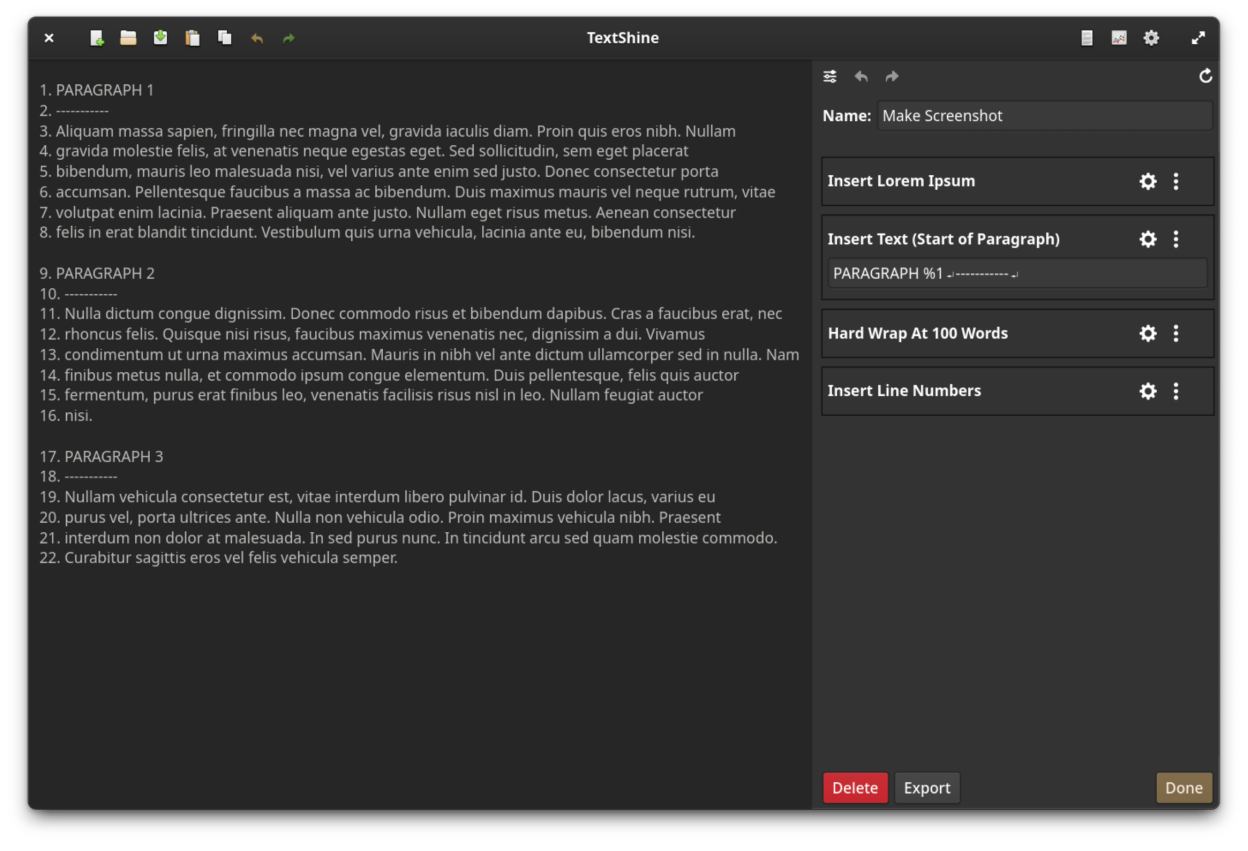Open more options for Insert Text step

tap(1176, 239)
